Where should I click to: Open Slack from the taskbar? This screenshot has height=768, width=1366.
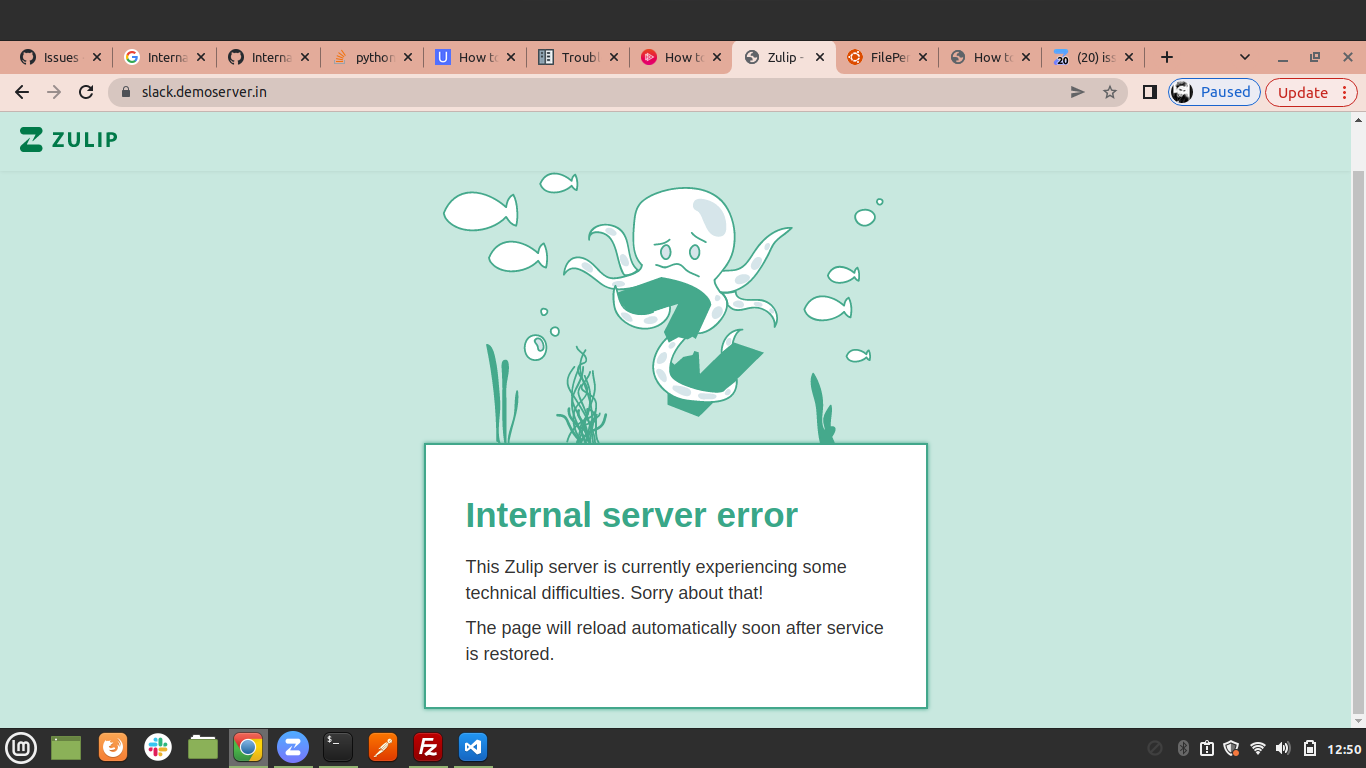[158, 747]
